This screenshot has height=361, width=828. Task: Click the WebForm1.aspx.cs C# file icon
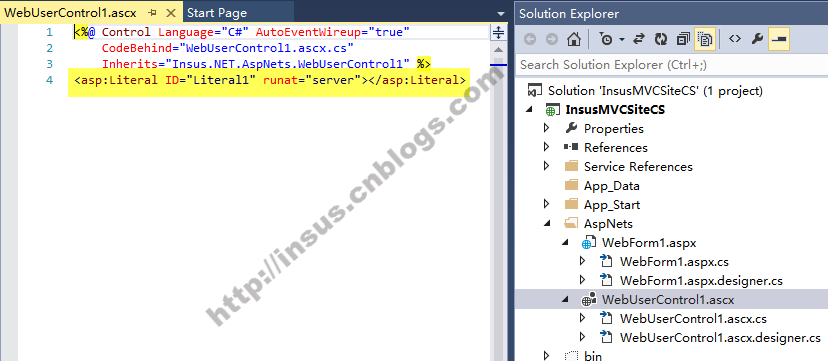(x=607, y=261)
